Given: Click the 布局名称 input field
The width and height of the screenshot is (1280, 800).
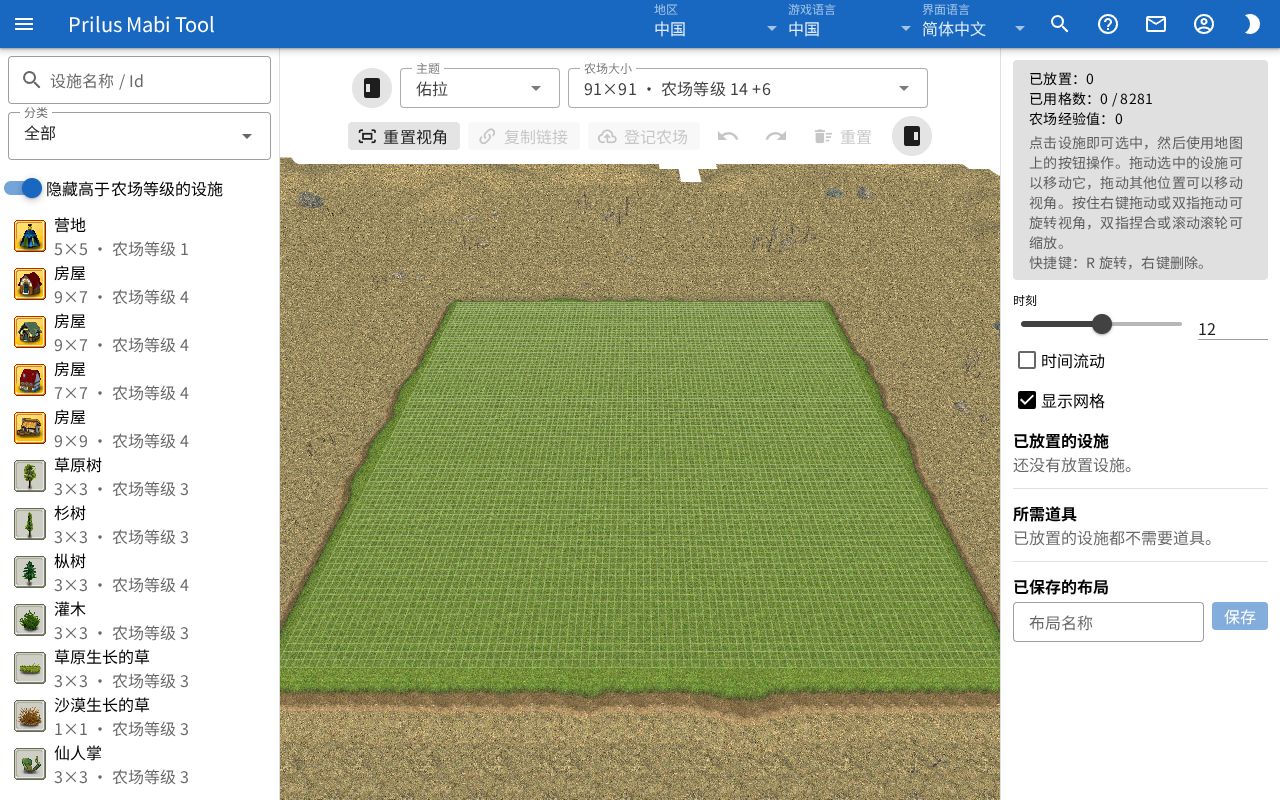Looking at the screenshot, I should (1108, 622).
